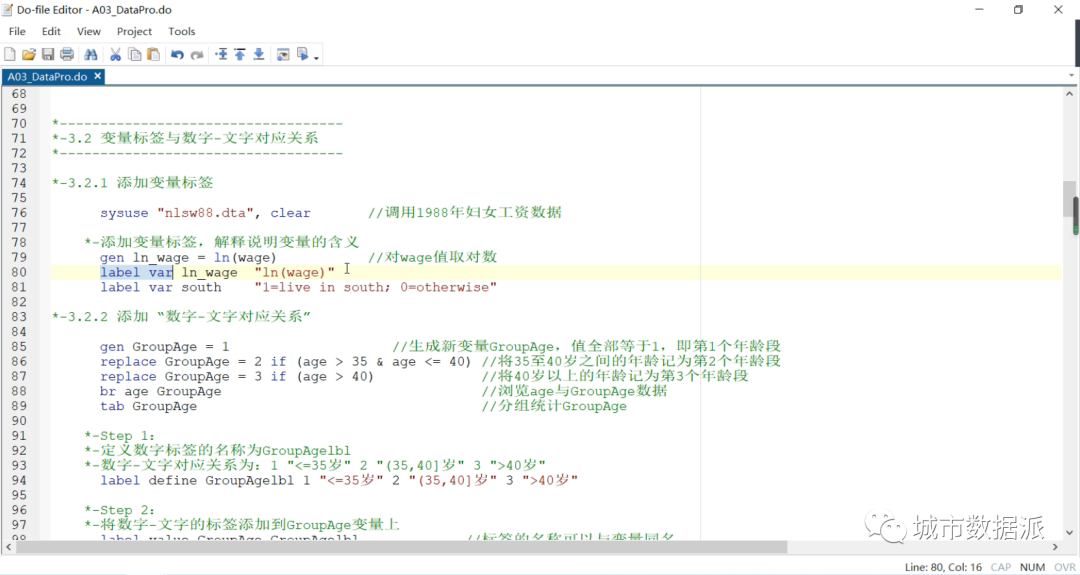Open Find with the binoculars icon

pos(90,54)
